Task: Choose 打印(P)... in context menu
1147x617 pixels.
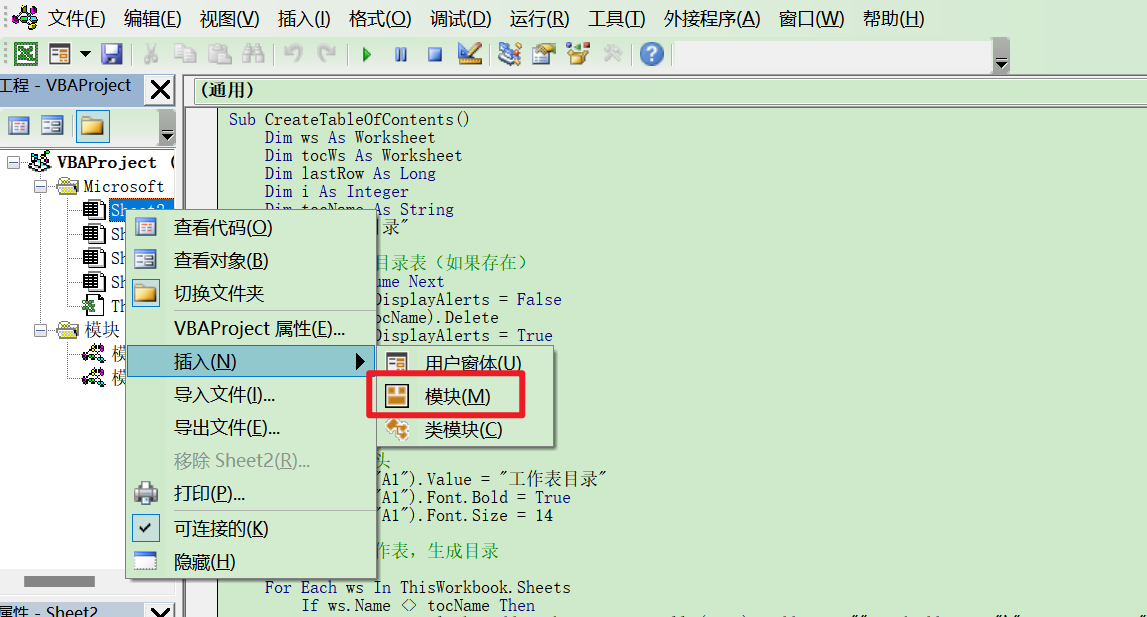Action: [x=252, y=494]
